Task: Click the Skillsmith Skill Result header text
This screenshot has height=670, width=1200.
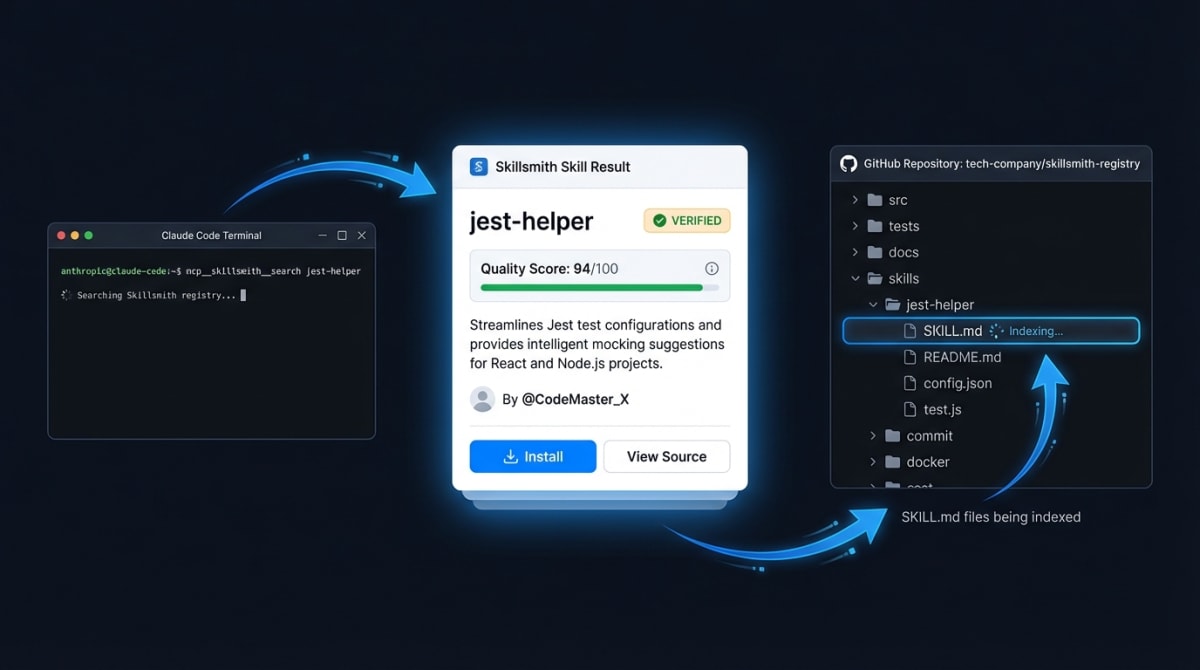Action: point(563,167)
